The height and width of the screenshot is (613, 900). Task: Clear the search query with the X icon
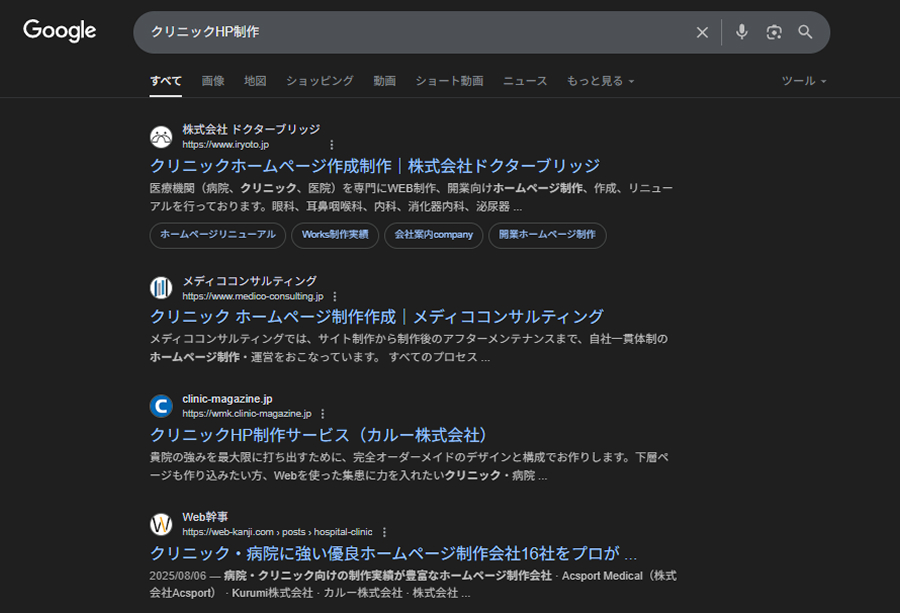[702, 32]
